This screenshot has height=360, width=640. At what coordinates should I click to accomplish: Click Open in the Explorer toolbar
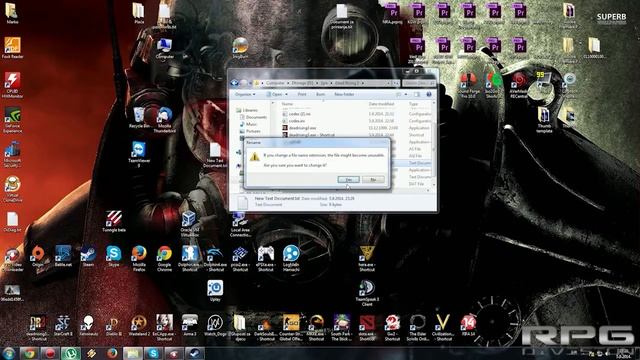tap(275, 94)
